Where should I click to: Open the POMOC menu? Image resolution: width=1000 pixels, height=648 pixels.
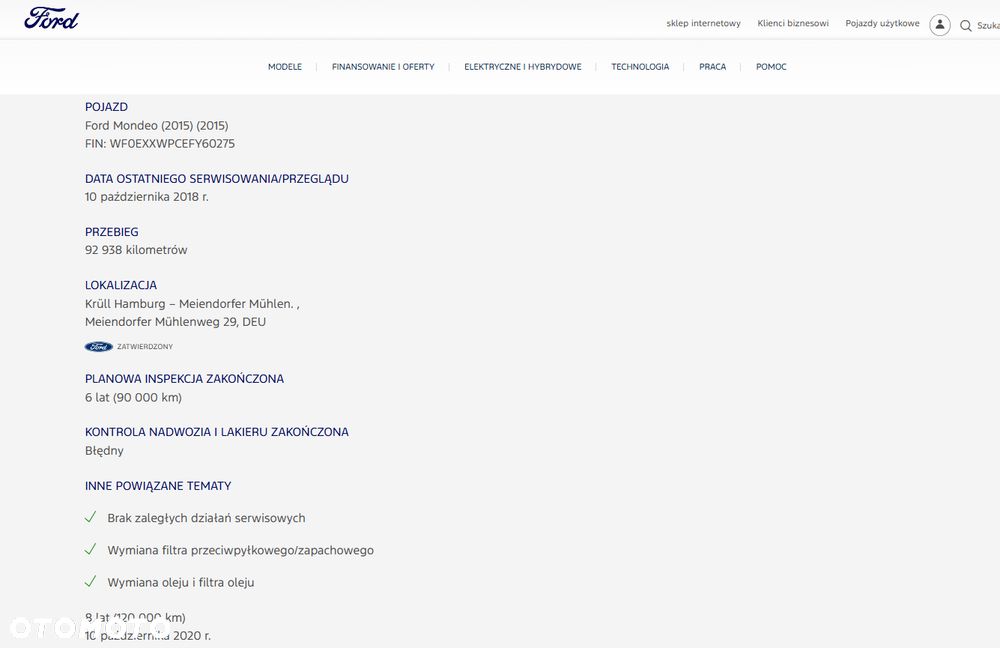click(771, 66)
